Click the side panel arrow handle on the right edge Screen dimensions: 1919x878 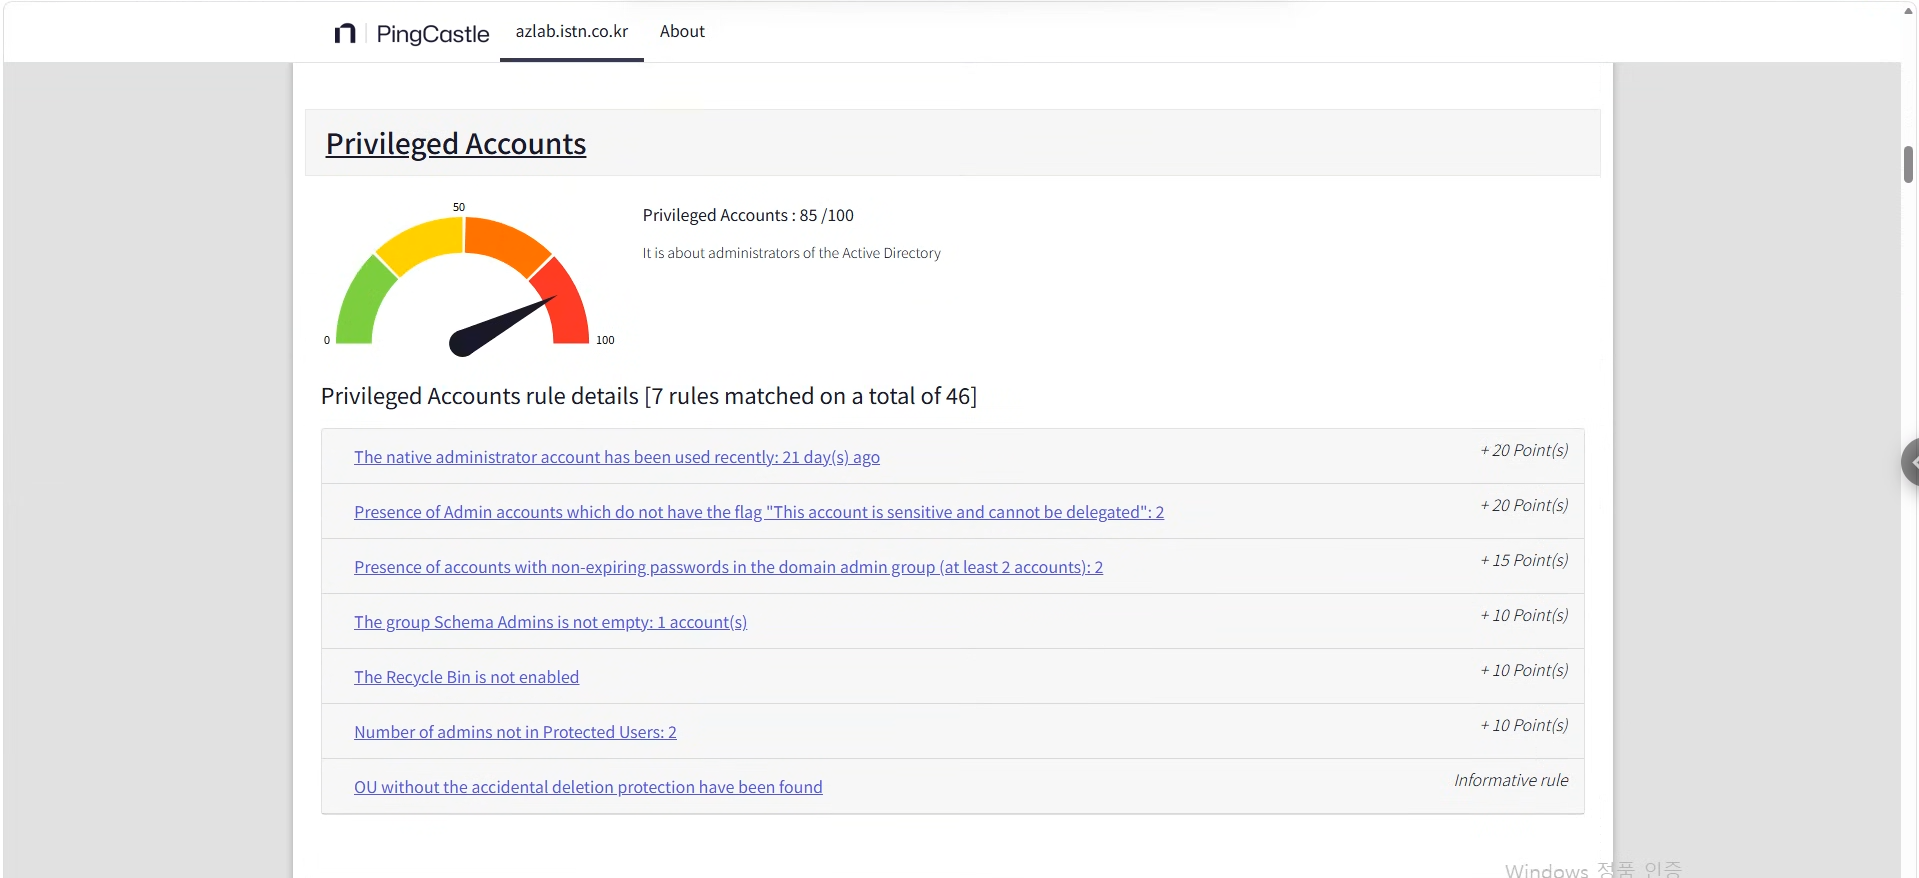click(1910, 462)
